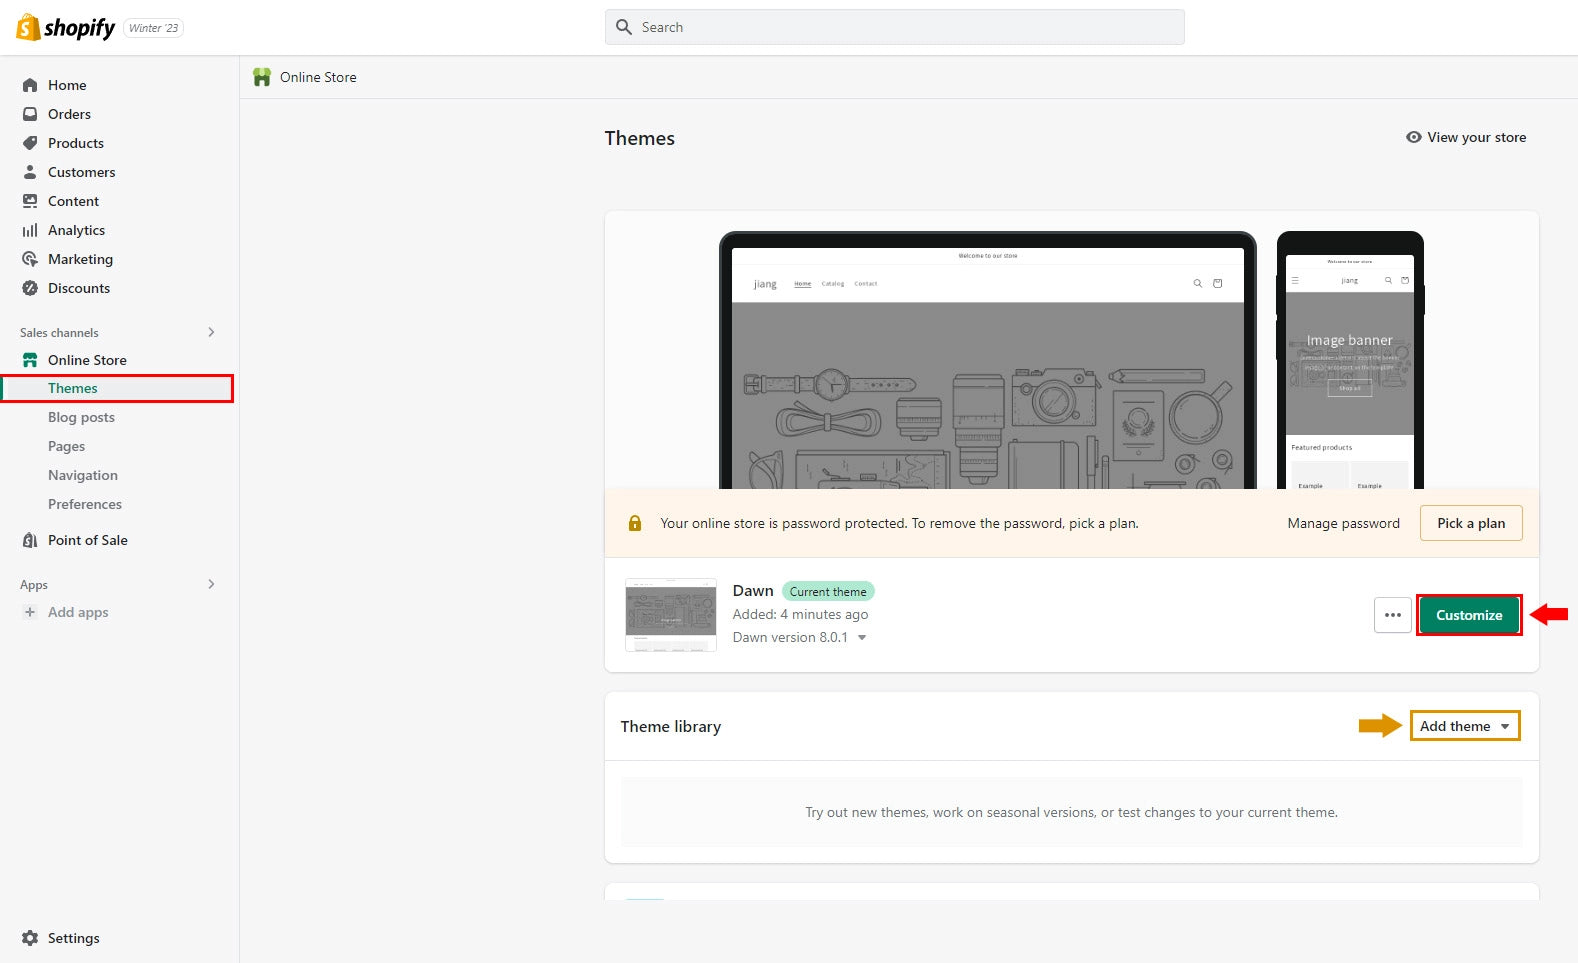Click Add apps link
This screenshot has width=1578, height=963.
point(78,612)
